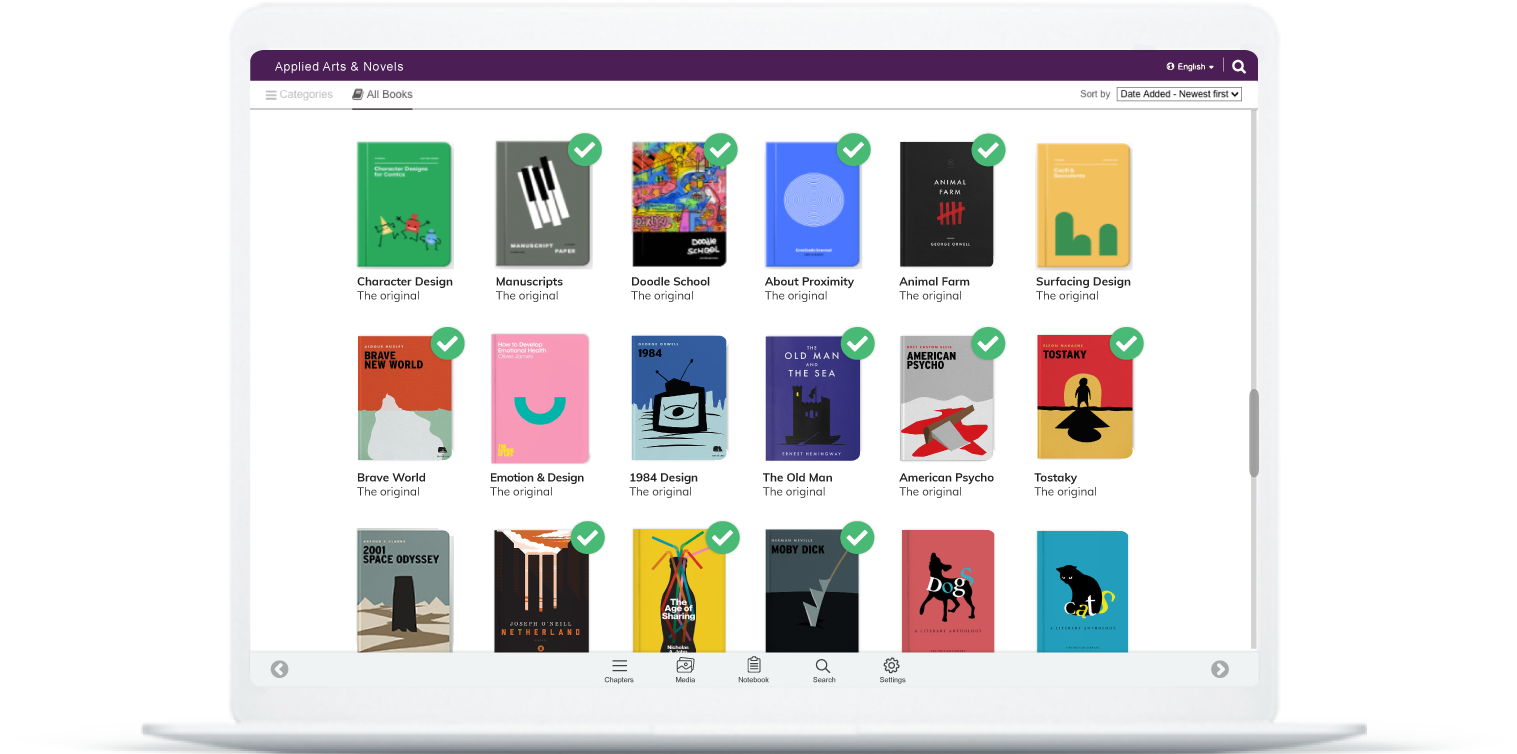1517x754 pixels.
Task: Click the Character Design book title
Action: pos(405,282)
